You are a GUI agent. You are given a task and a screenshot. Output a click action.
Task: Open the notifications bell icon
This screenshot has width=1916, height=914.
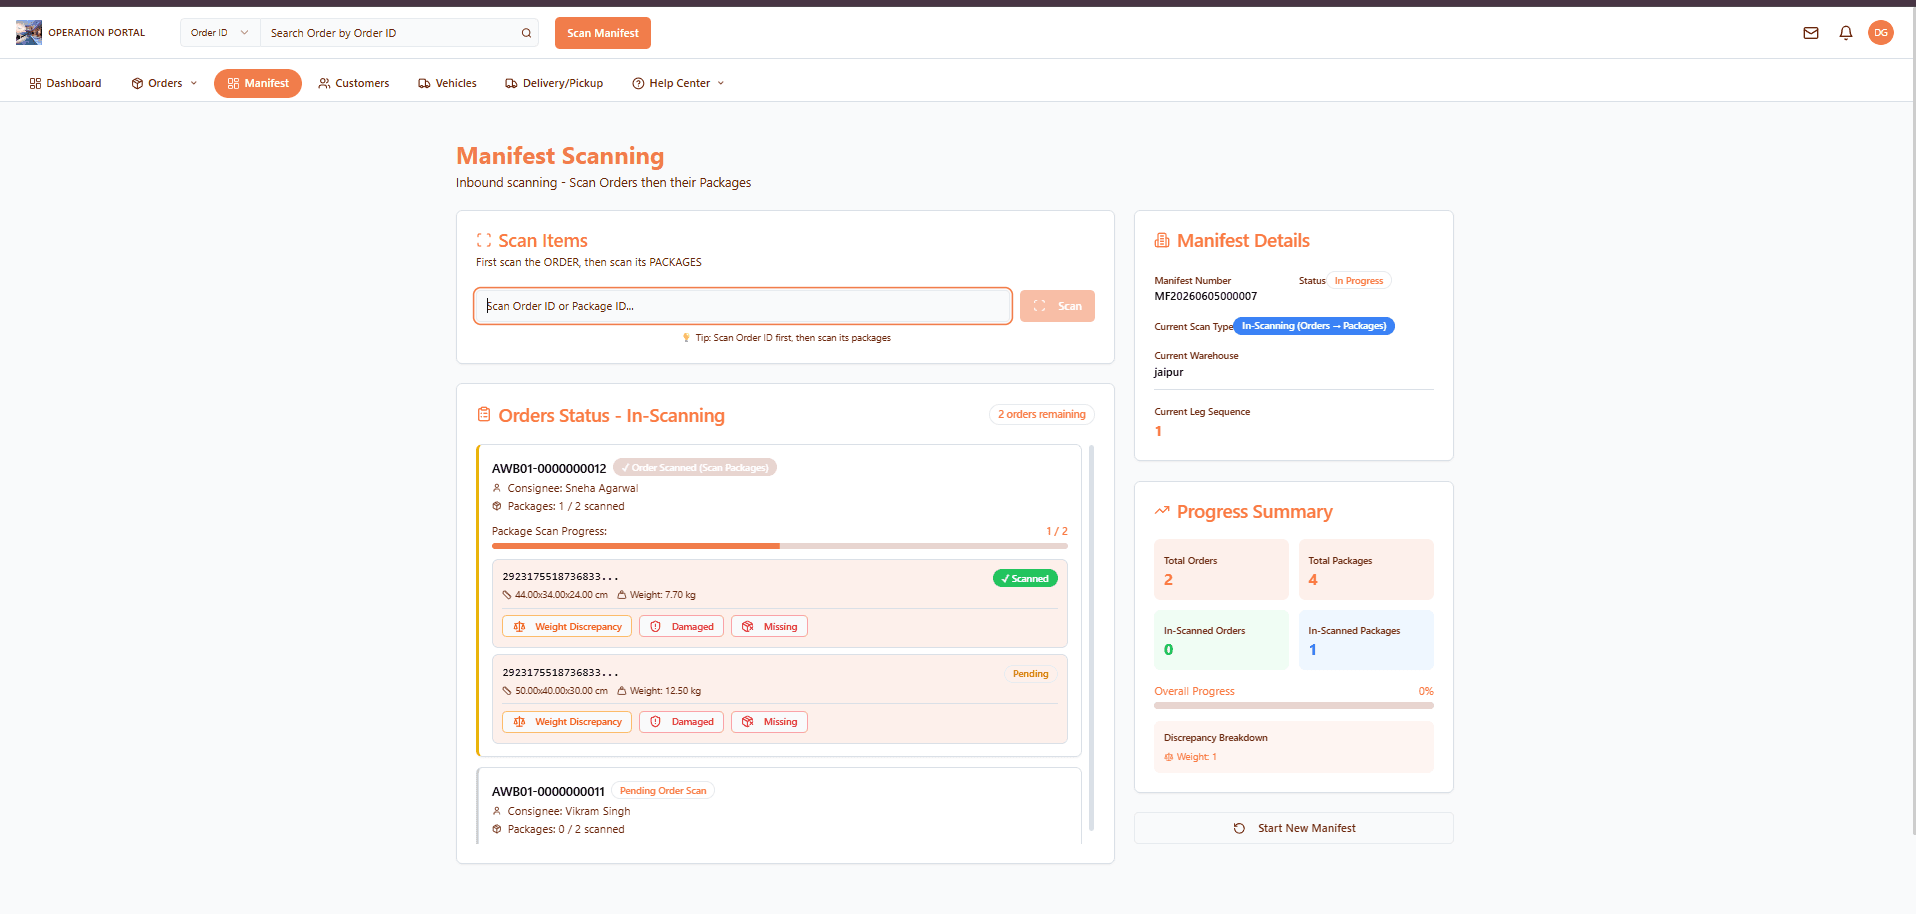pyautogui.click(x=1846, y=33)
